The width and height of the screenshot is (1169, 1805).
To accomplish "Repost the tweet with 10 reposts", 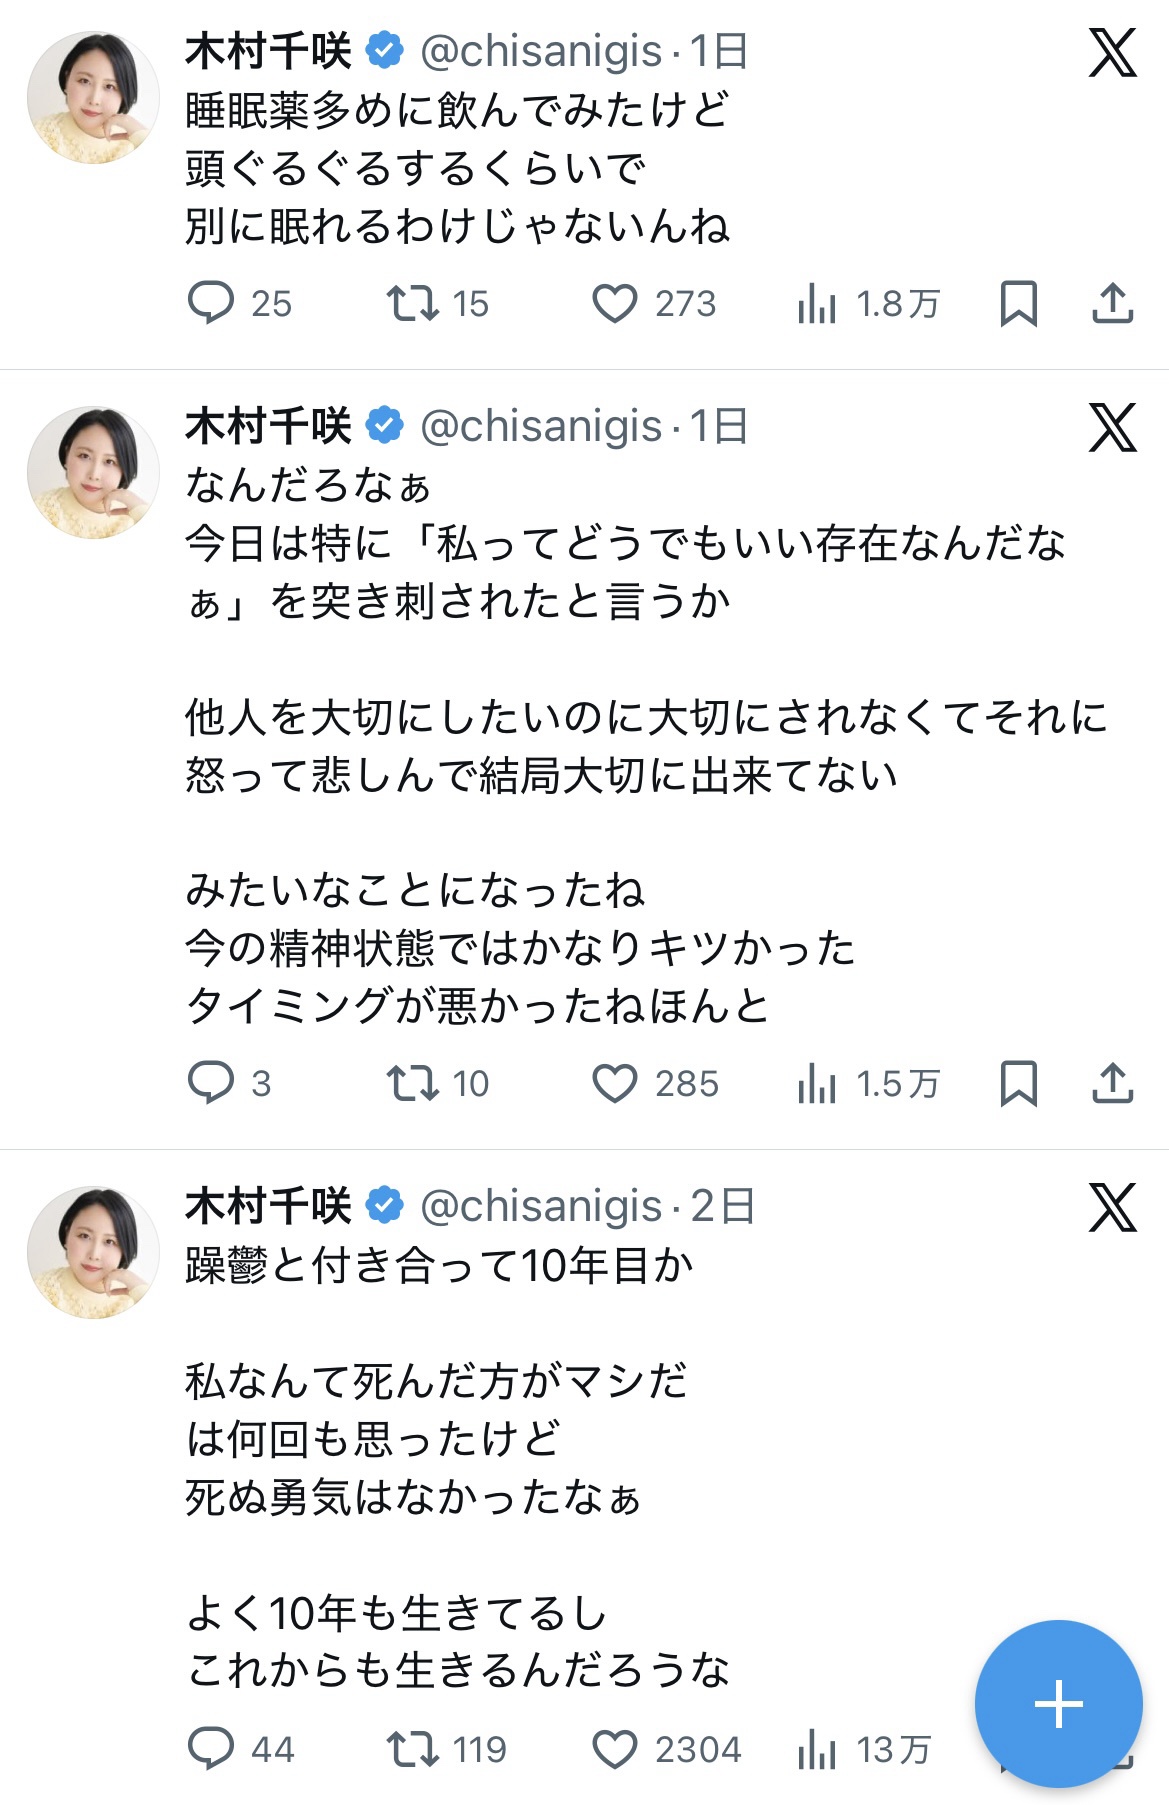I will 412,1083.
